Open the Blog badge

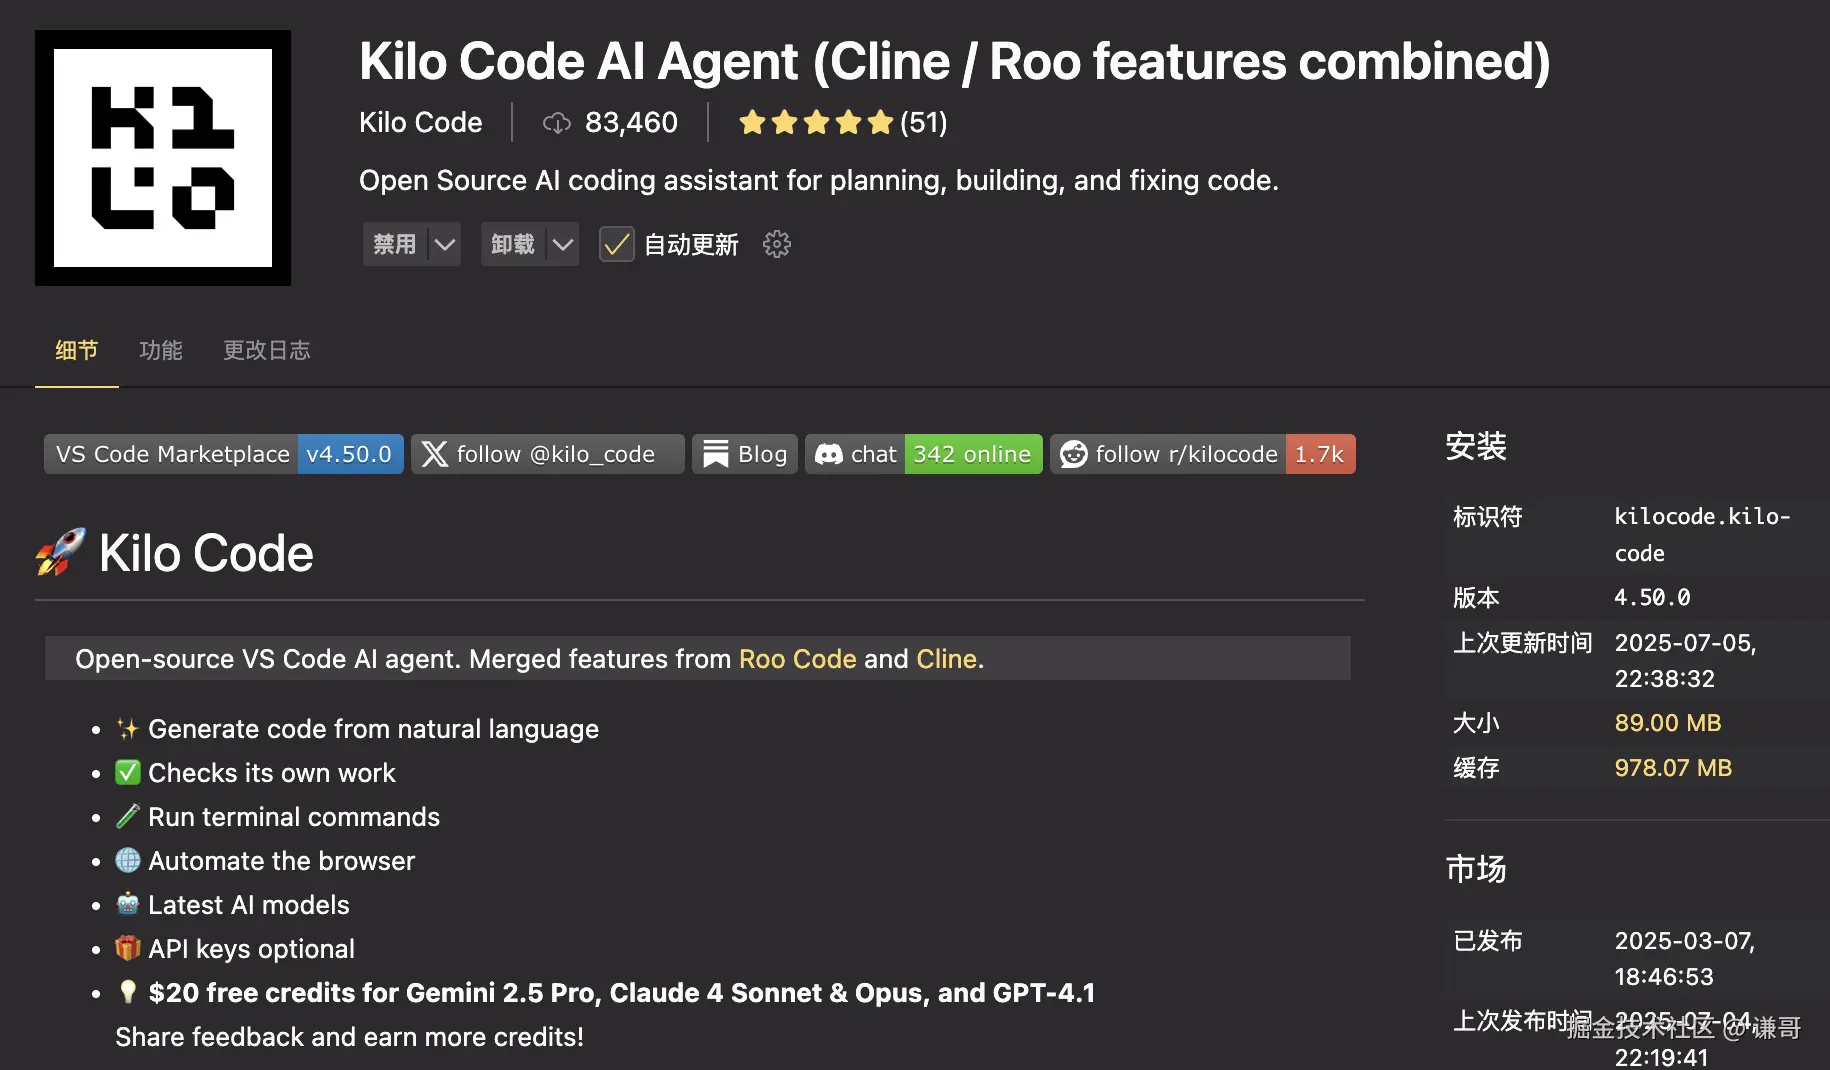point(744,454)
